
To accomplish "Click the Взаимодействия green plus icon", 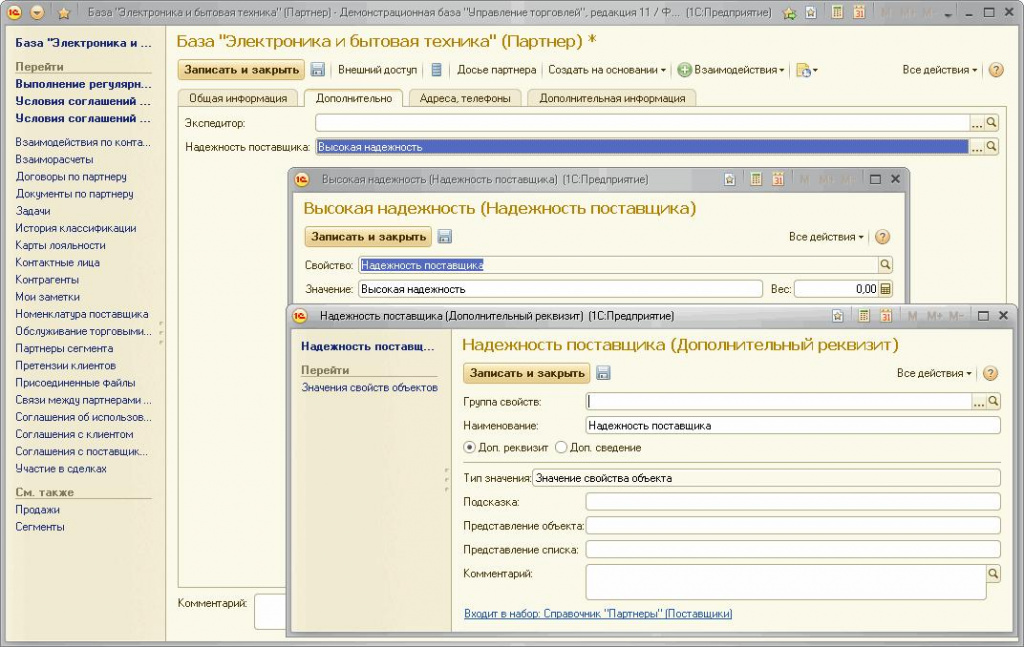I will pos(684,70).
